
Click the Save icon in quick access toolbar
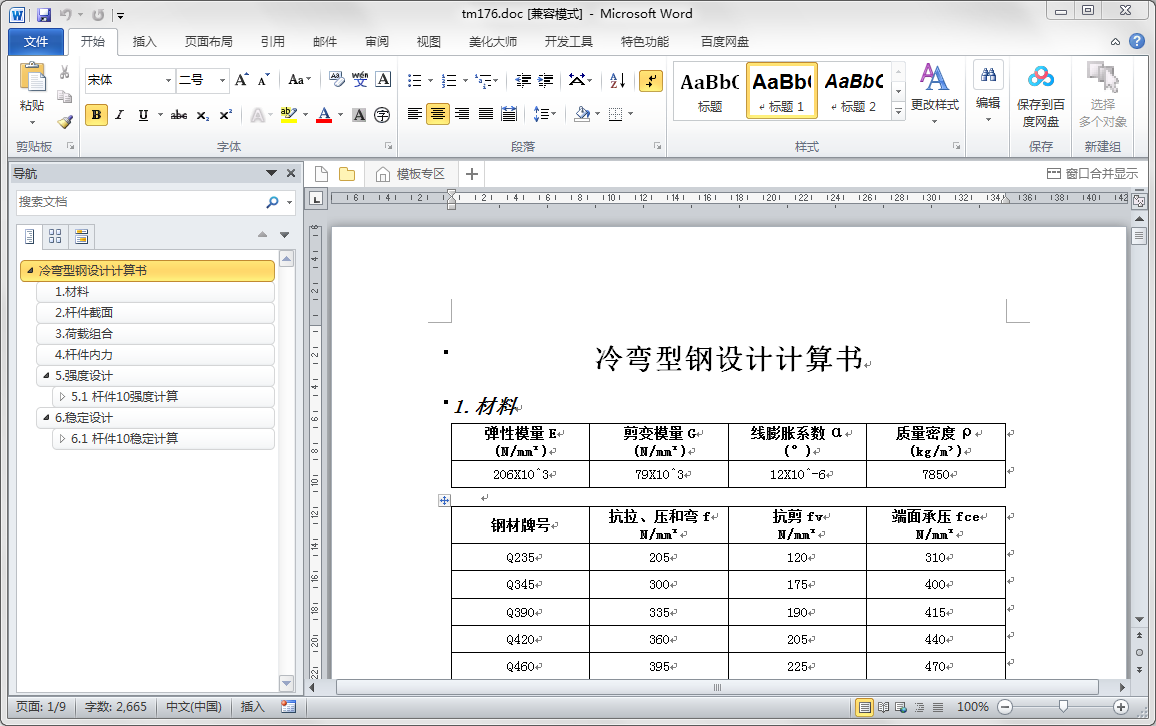[x=43, y=14]
